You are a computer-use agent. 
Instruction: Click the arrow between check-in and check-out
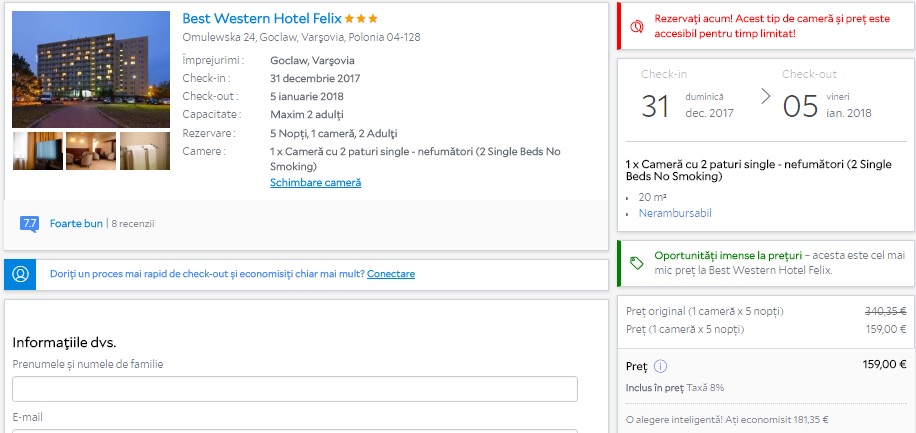pyautogui.click(x=766, y=97)
